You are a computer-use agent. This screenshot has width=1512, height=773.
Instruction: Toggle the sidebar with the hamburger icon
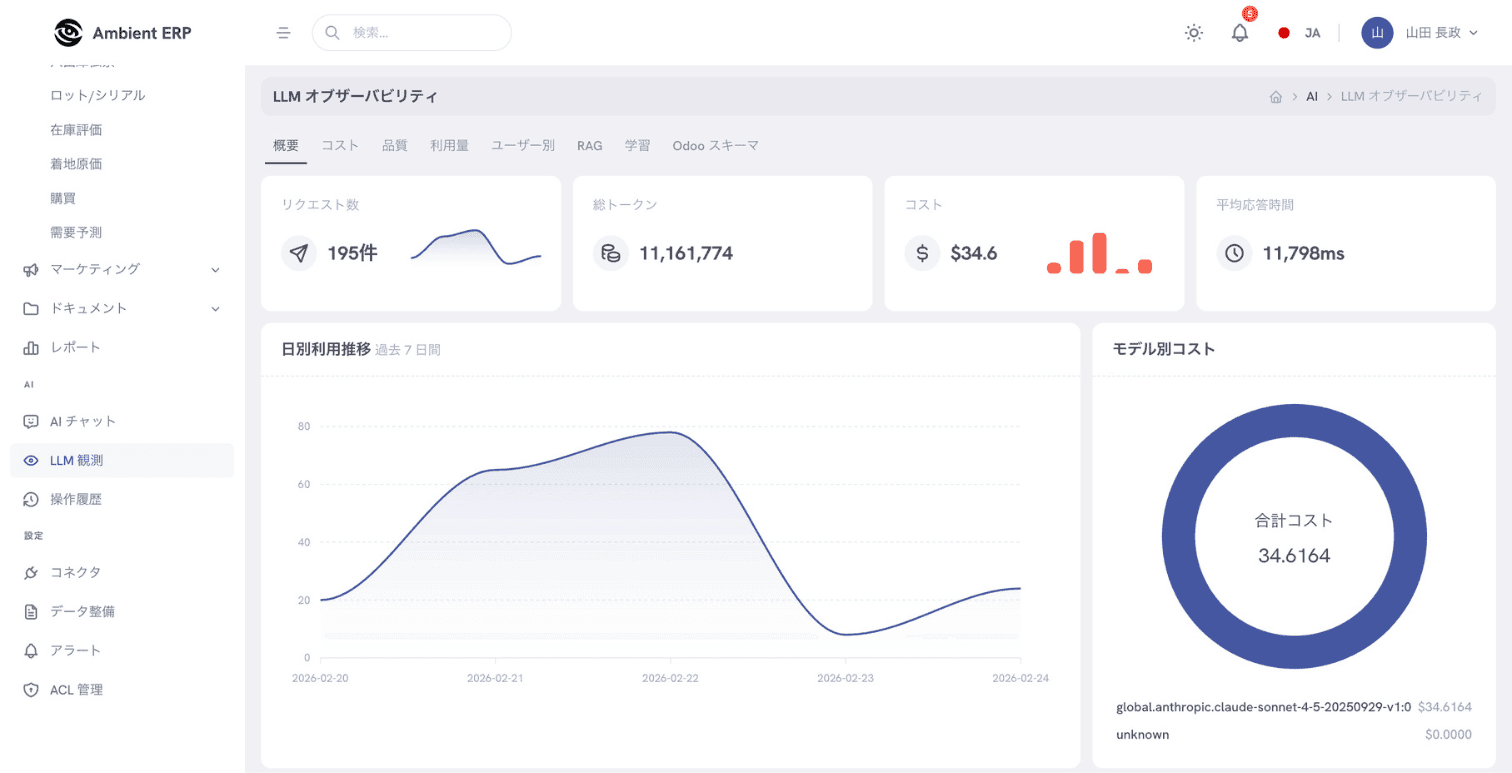click(x=284, y=33)
